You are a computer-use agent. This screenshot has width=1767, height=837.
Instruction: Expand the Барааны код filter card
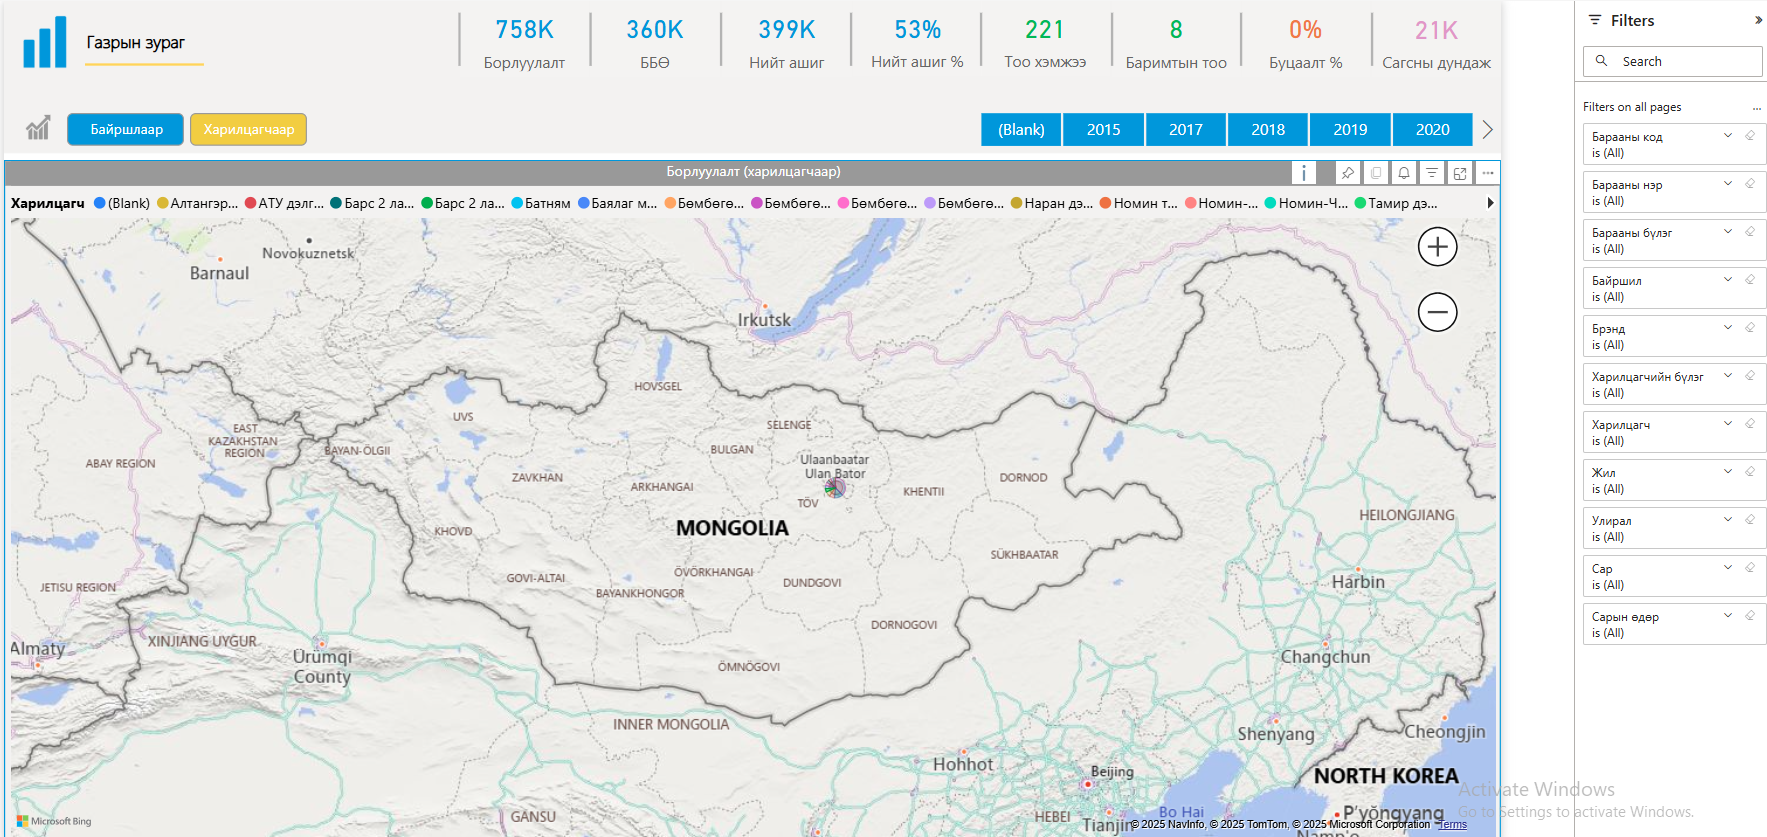tap(1727, 136)
